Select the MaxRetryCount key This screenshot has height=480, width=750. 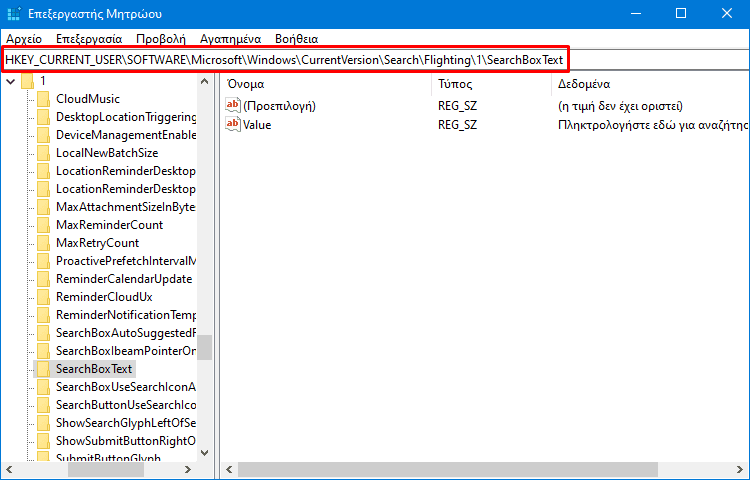click(97, 243)
